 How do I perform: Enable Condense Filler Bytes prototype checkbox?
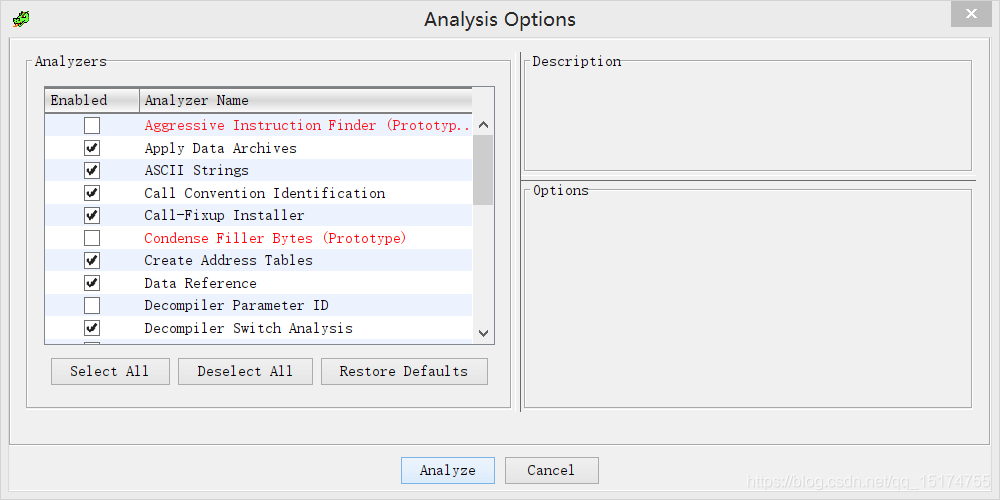coord(92,238)
